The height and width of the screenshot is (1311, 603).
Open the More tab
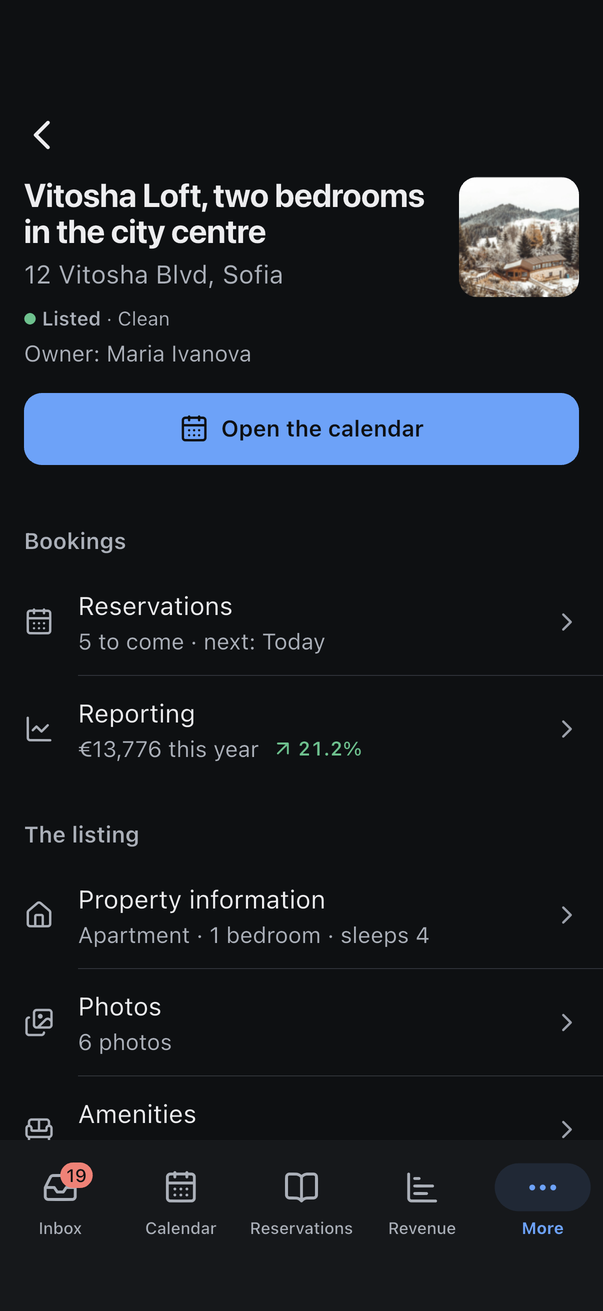[543, 1201]
